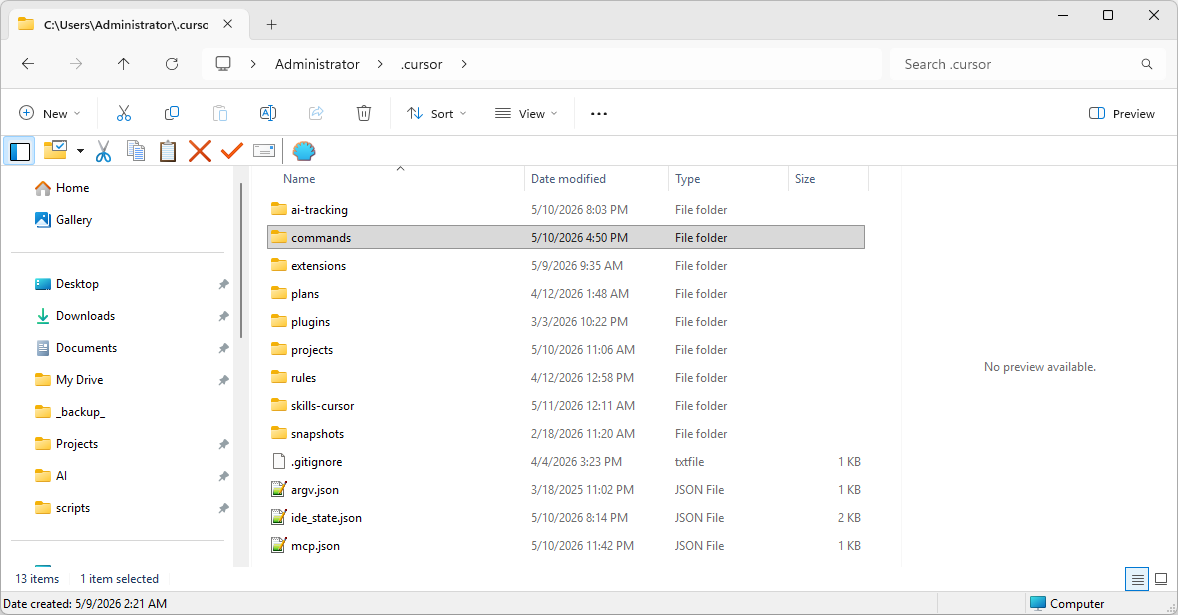This screenshot has height=615, width=1178.
Task: Toggle the Preview pane button
Action: (1122, 113)
